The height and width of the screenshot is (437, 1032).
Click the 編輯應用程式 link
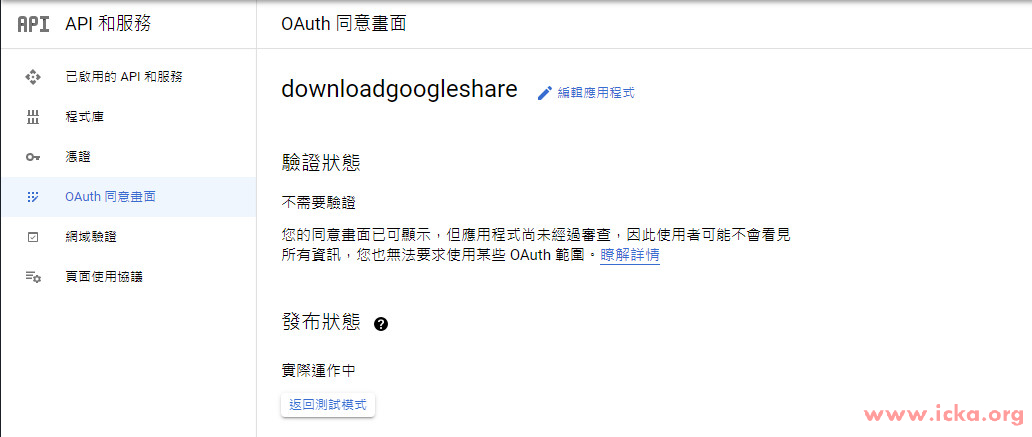(596, 93)
